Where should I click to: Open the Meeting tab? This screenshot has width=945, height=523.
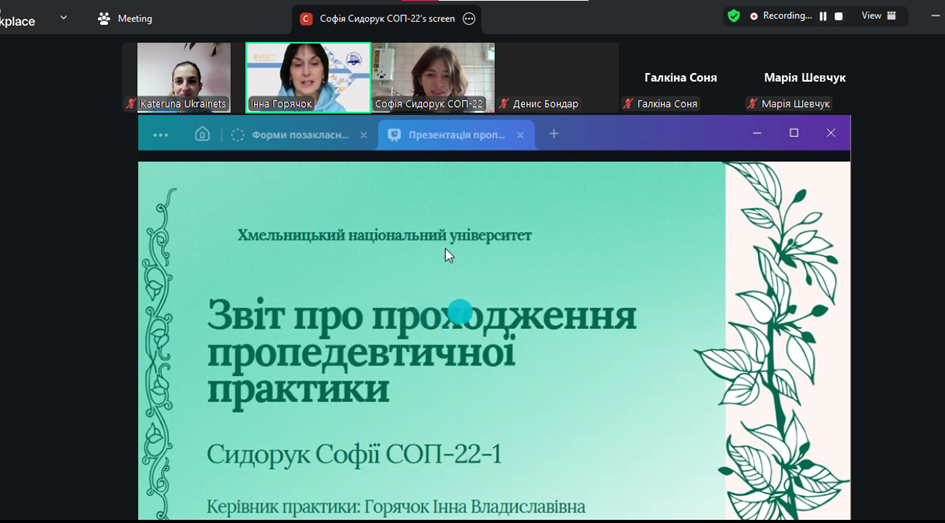pyautogui.click(x=125, y=18)
